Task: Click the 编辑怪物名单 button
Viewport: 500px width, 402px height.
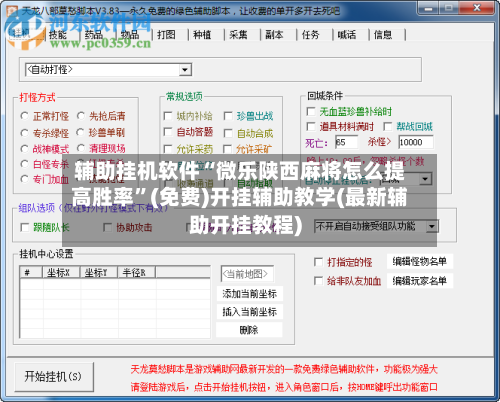Action: pos(420,262)
